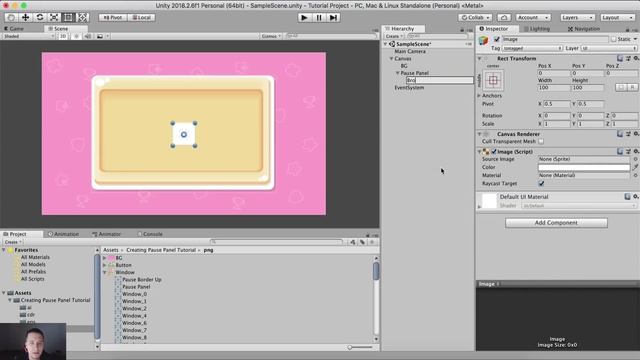The width and height of the screenshot is (640, 360).
Task: Switch to the Navigation tab
Action: [584, 29]
